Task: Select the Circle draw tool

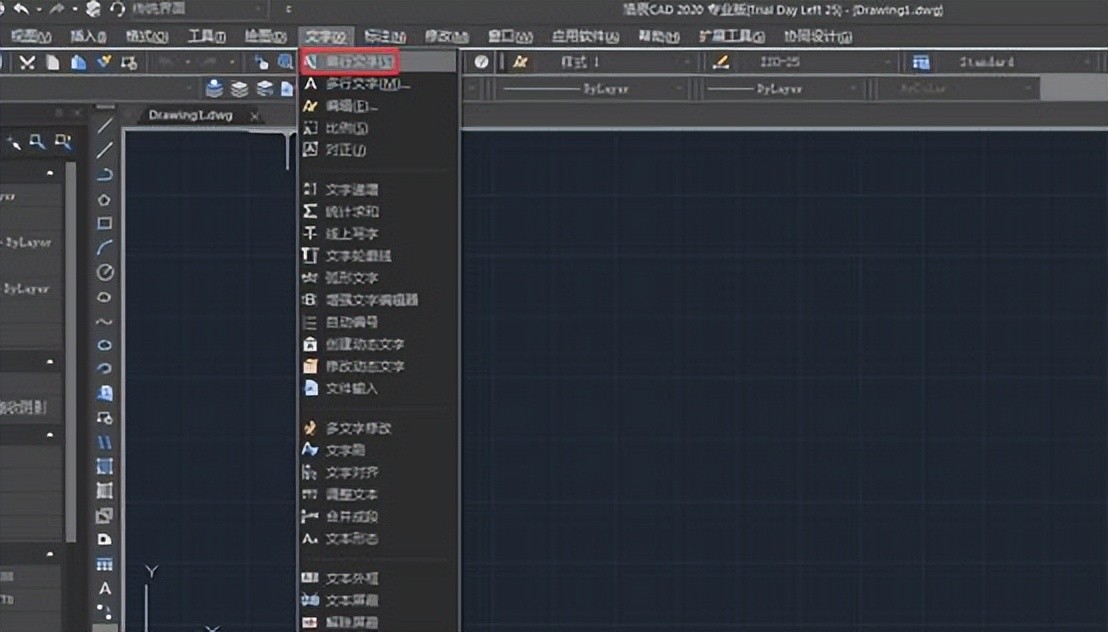Action: click(x=104, y=272)
